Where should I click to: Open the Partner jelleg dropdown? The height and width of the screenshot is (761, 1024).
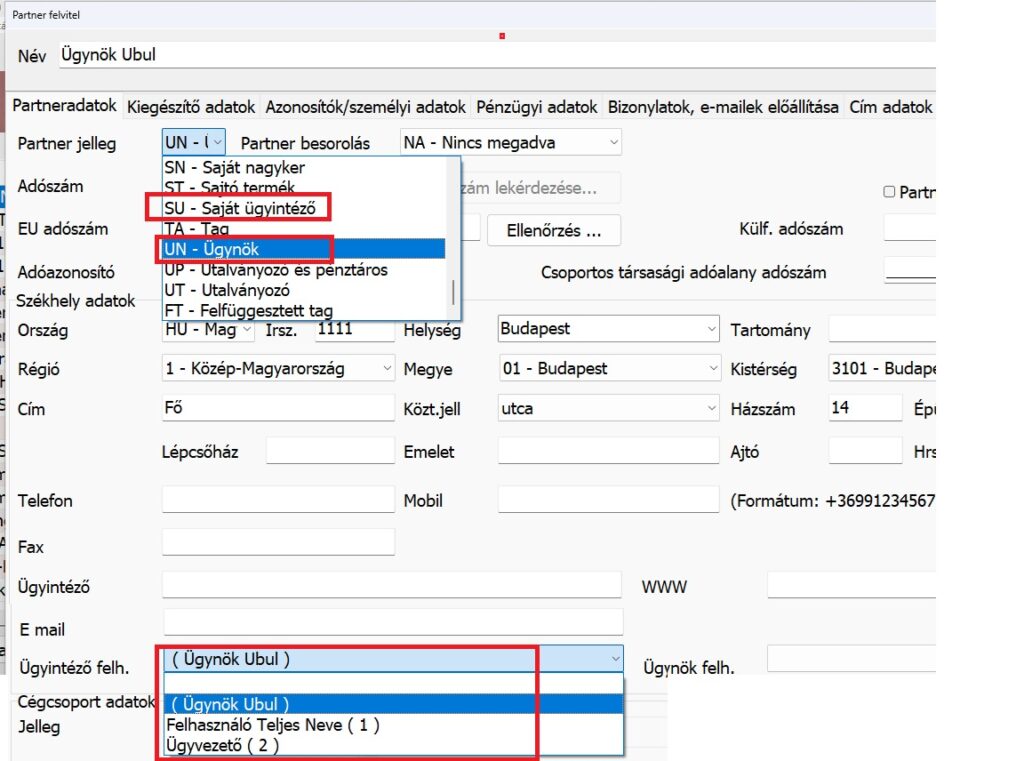click(194, 142)
